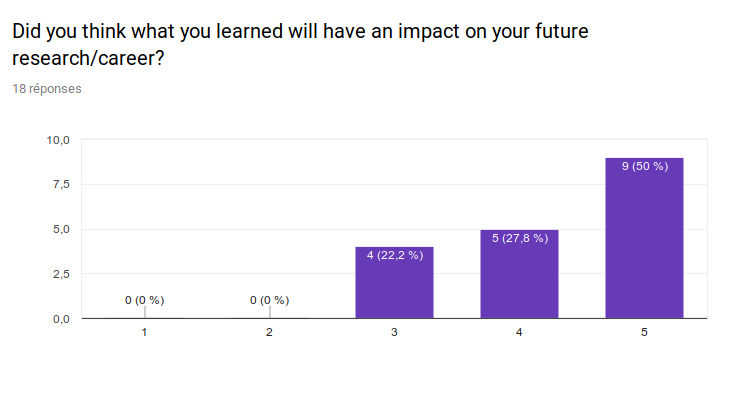Click x-axis label 5
734x399 pixels.
(x=644, y=332)
